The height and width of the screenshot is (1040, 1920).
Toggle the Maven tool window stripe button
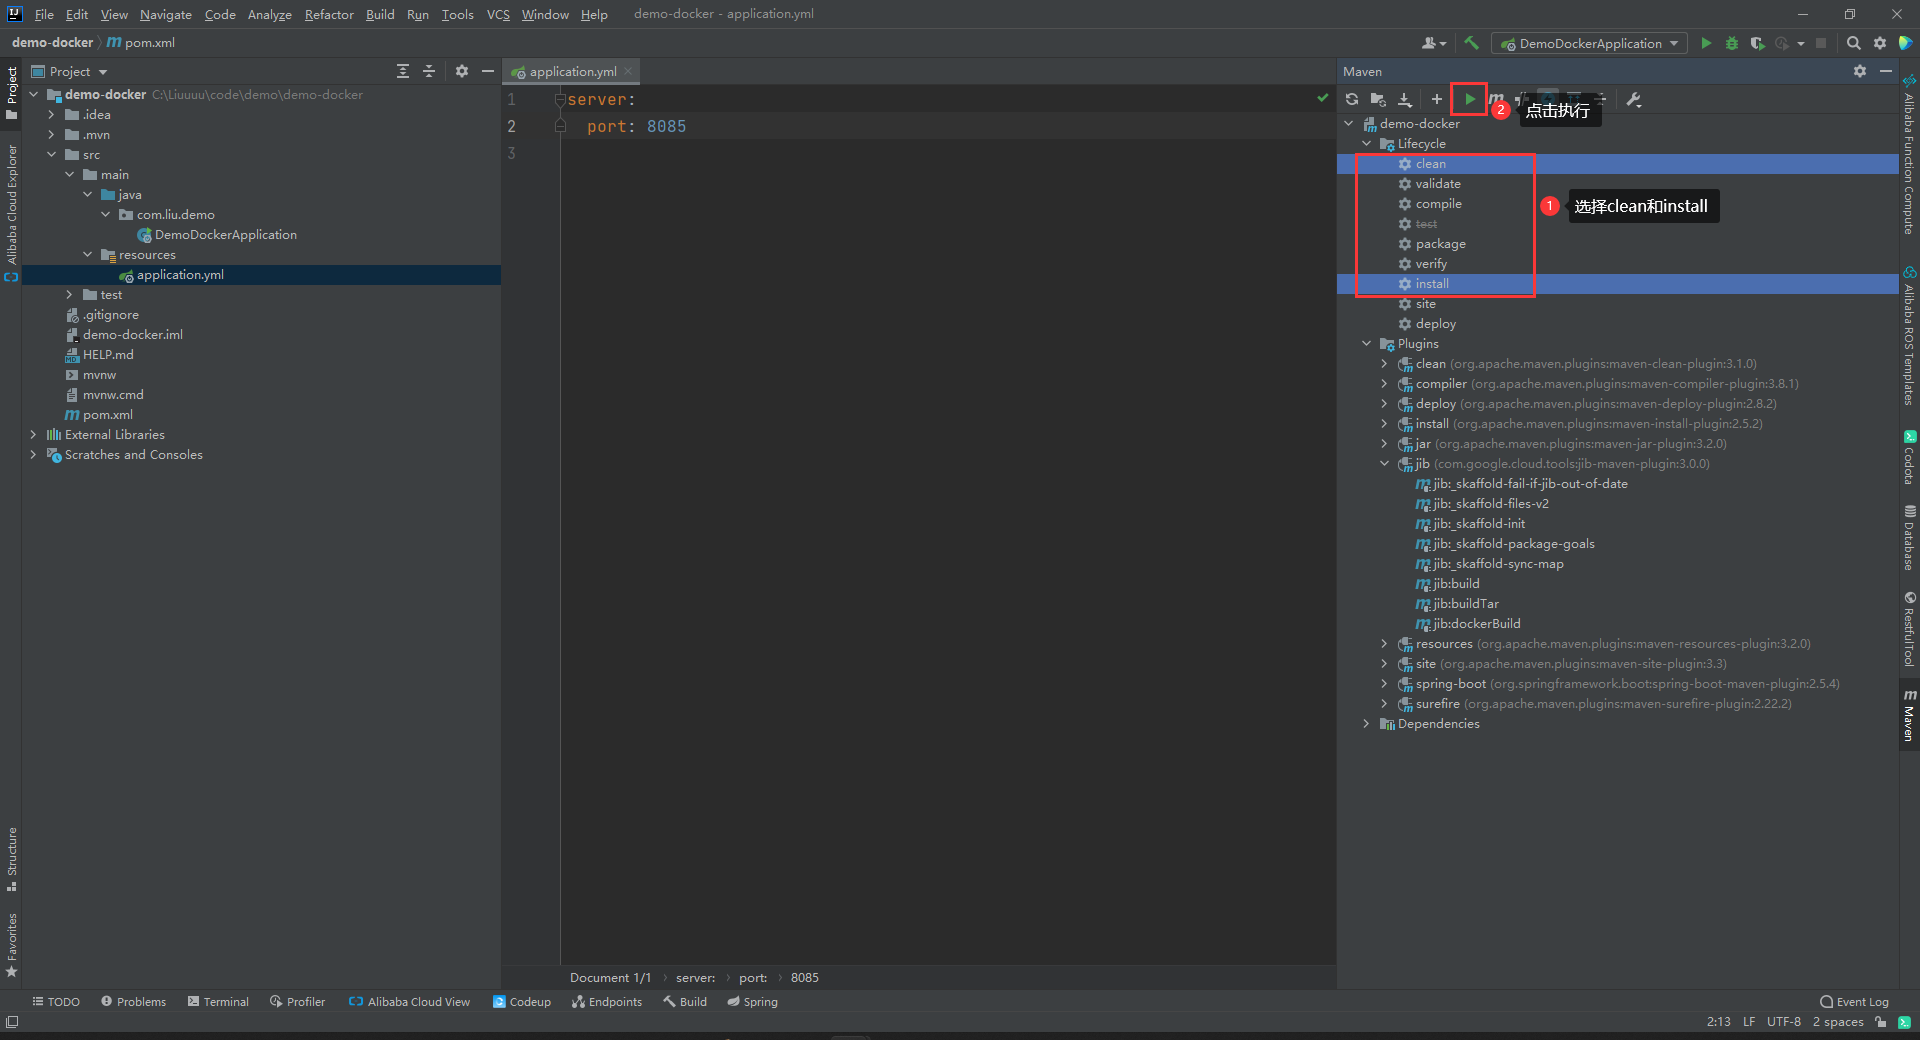pyautogui.click(x=1909, y=715)
